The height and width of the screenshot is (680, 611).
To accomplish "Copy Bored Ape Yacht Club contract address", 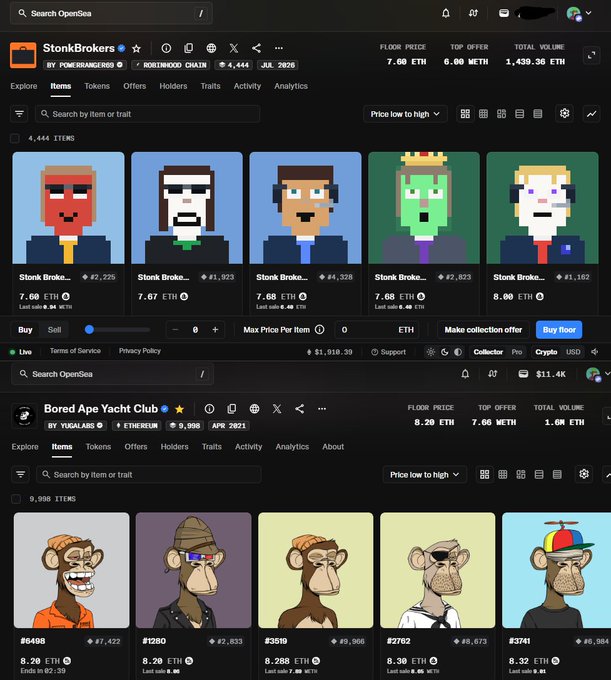I will [x=232, y=409].
